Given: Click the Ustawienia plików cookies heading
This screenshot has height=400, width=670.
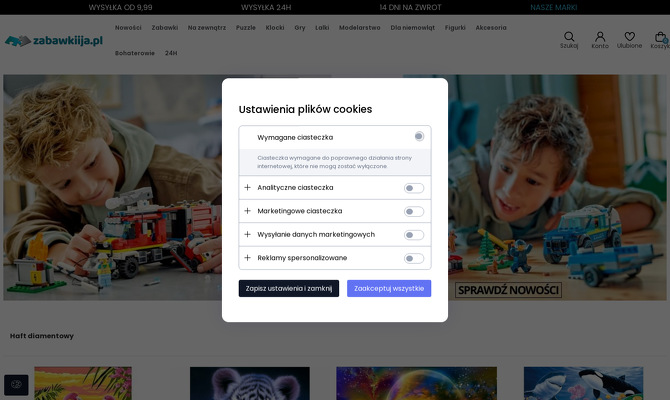Looking at the screenshot, I should (x=305, y=109).
